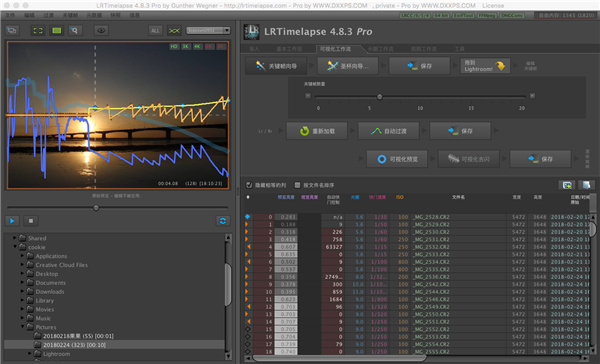Open the curve selection dropdown above preview

(x=208, y=30)
